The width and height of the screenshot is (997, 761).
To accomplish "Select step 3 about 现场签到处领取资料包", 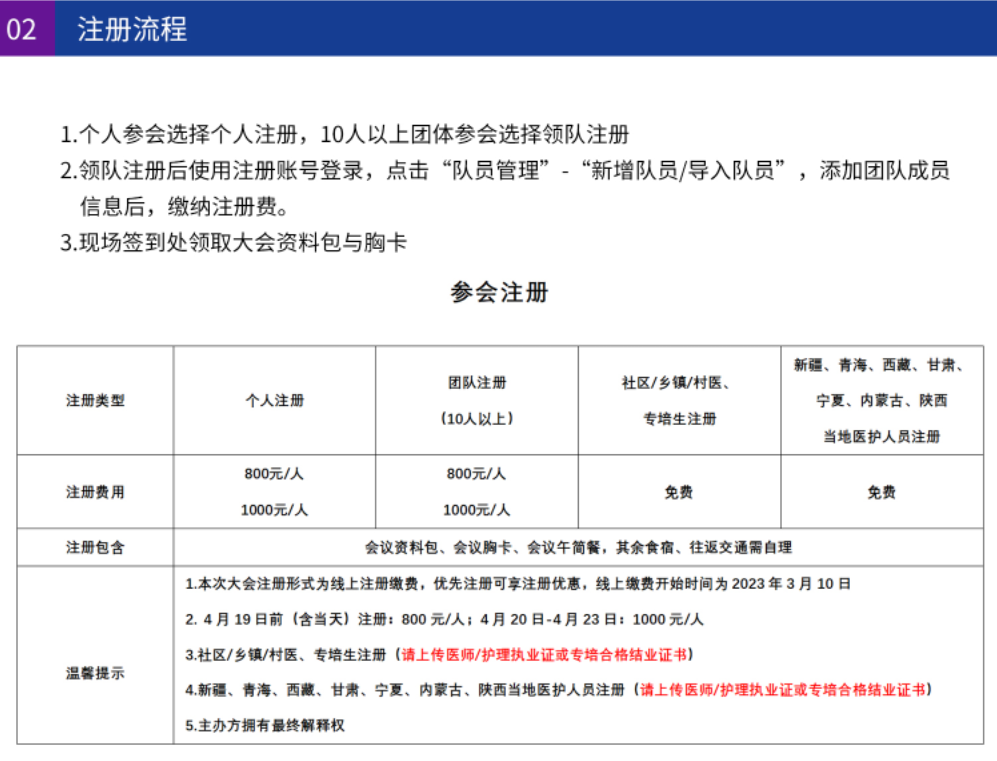I will 233,242.
